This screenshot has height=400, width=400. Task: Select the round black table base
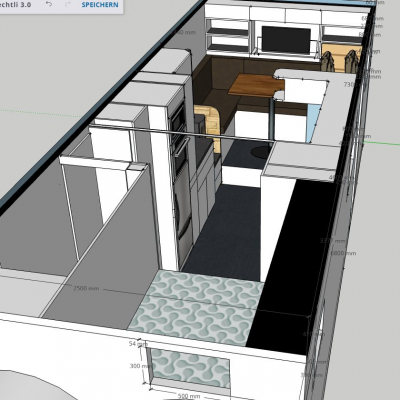pos(262,152)
